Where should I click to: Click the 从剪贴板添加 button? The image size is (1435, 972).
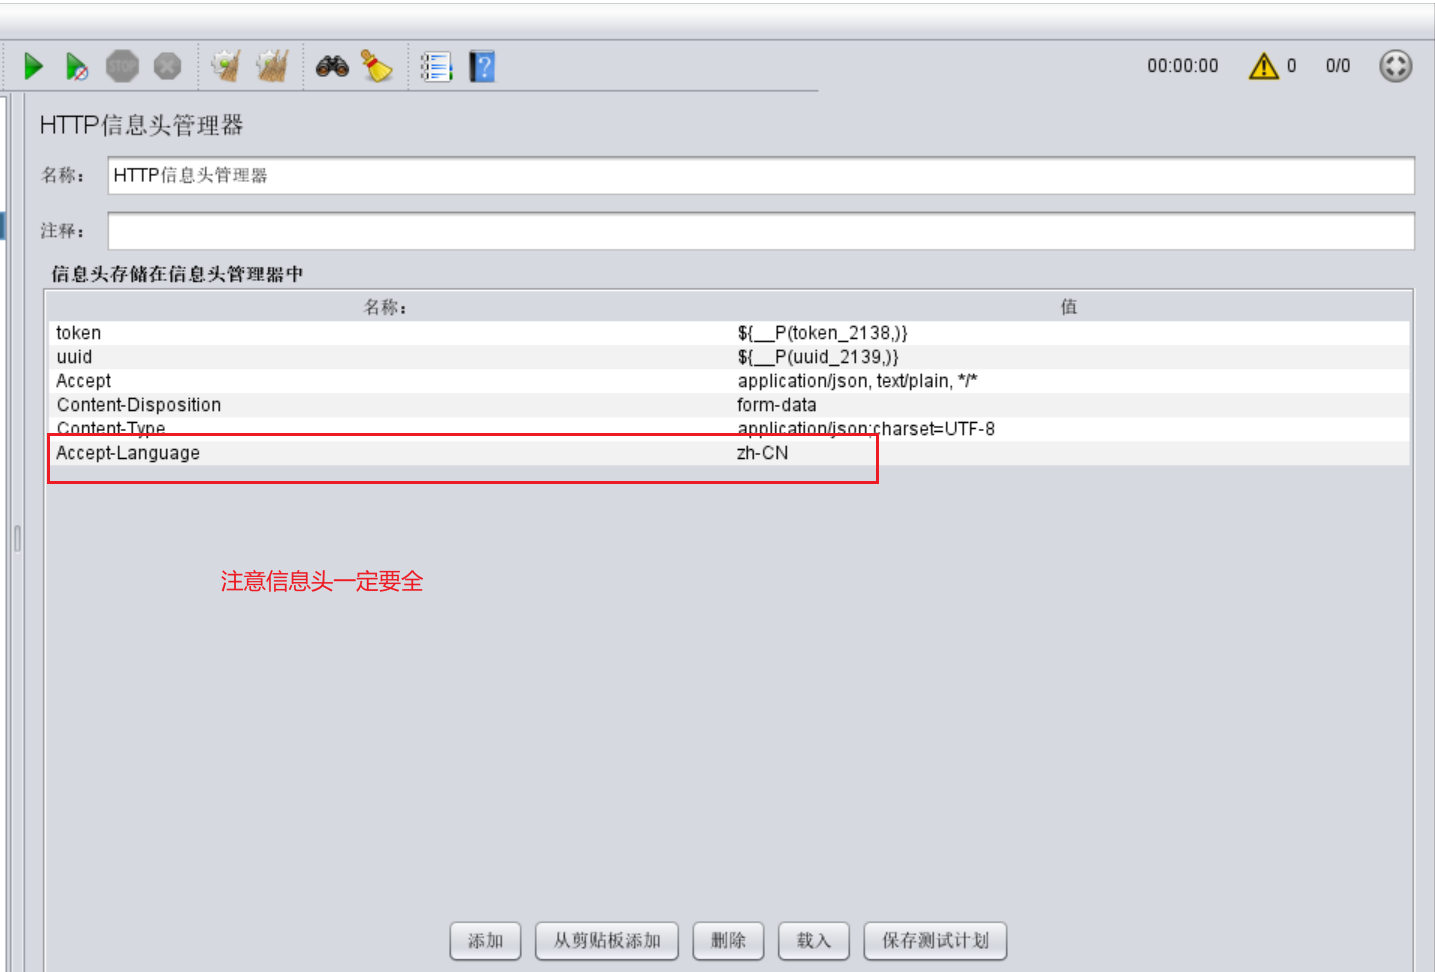pyautogui.click(x=607, y=941)
